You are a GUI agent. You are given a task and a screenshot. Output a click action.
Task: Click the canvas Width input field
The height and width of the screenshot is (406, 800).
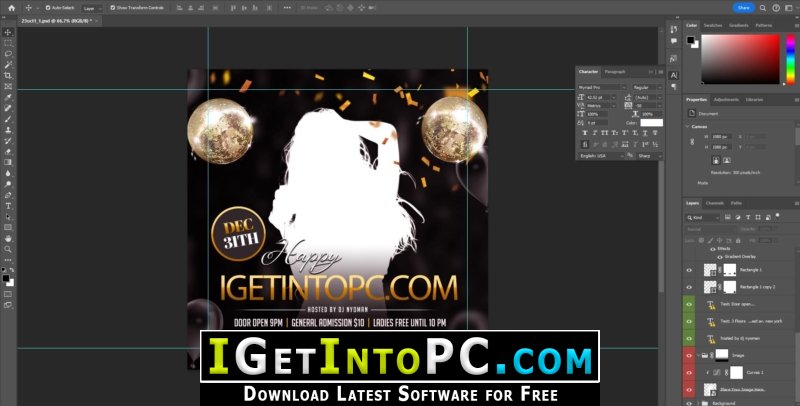pyautogui.click(x=722, y=137)
